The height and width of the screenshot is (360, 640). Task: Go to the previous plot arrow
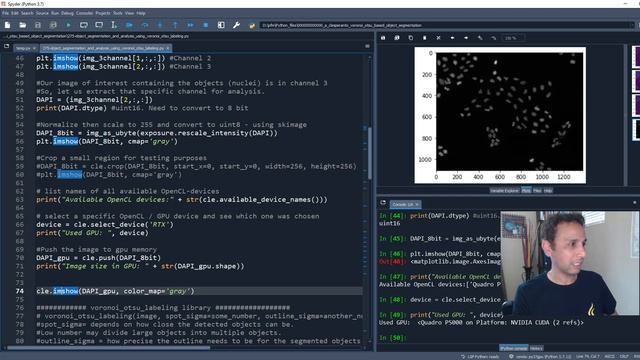pyautogui.click(x=452, y=38)
